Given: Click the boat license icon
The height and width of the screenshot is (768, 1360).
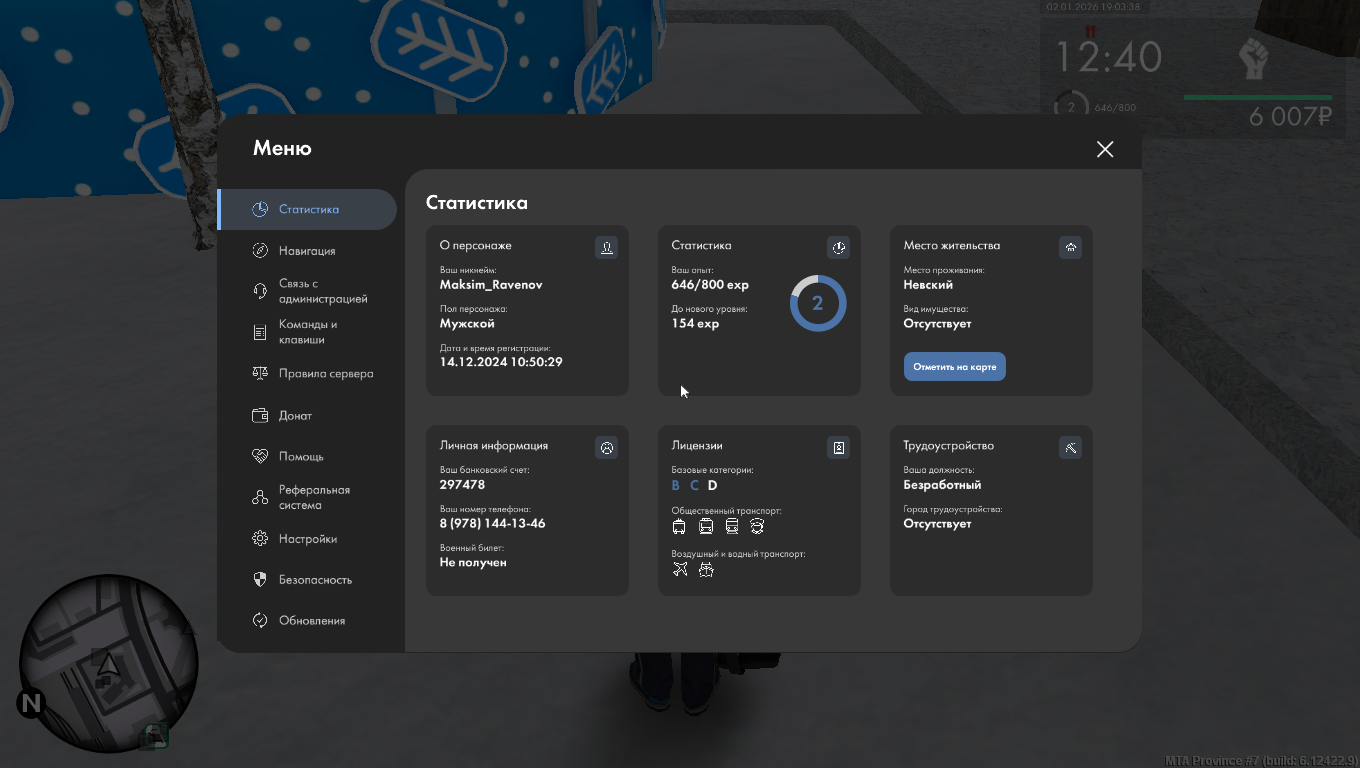Looking at the screenshot, I should (x=706, y=569).
